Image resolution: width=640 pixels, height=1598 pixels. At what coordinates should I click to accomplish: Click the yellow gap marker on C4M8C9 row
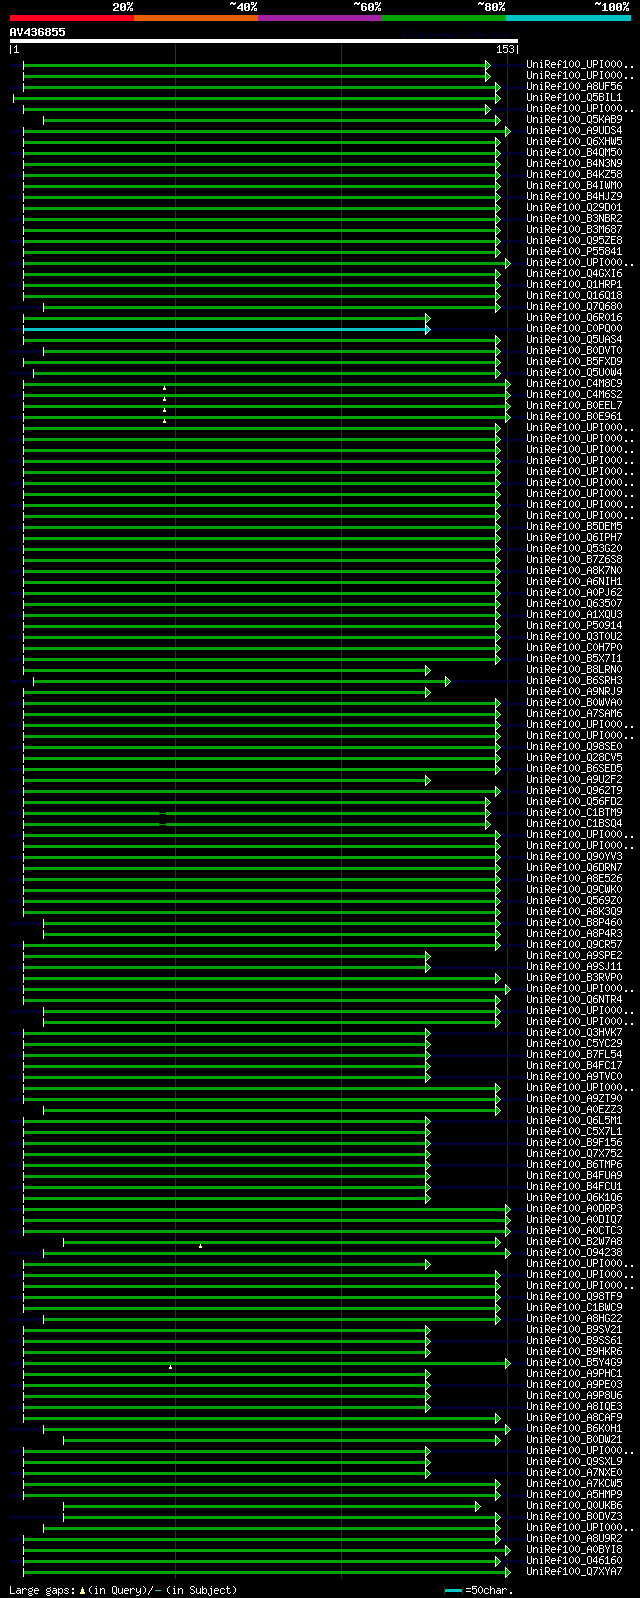[164, 388]
